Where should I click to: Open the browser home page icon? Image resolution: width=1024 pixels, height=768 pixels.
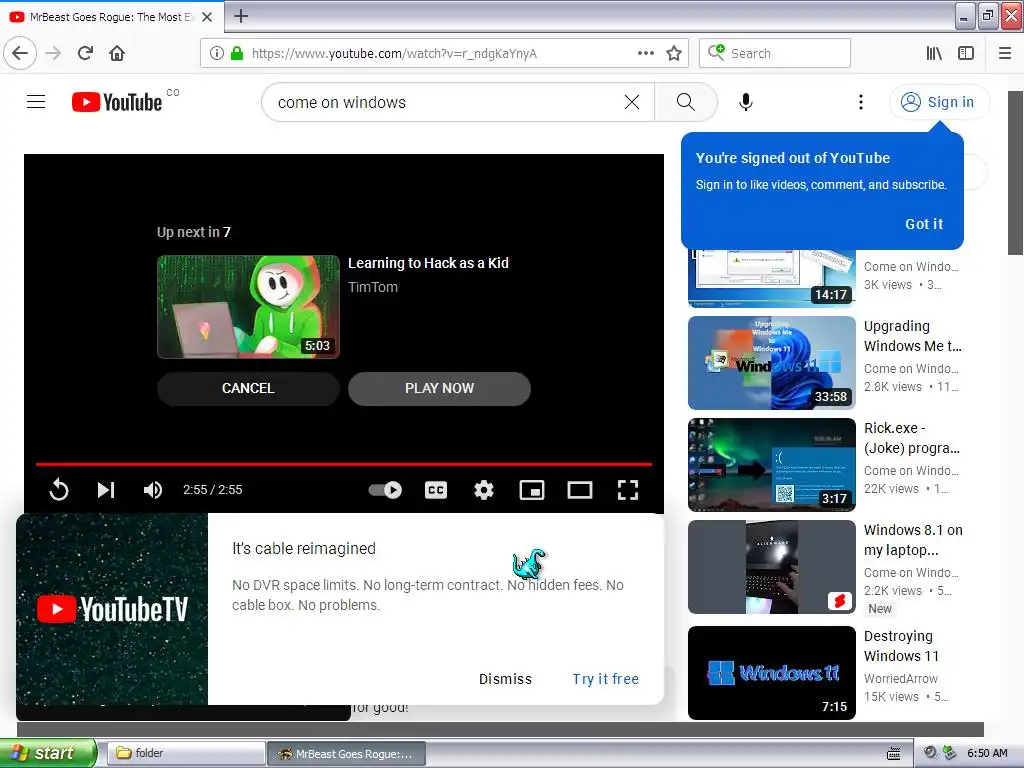pyautogui.click(x=117, y=53)
